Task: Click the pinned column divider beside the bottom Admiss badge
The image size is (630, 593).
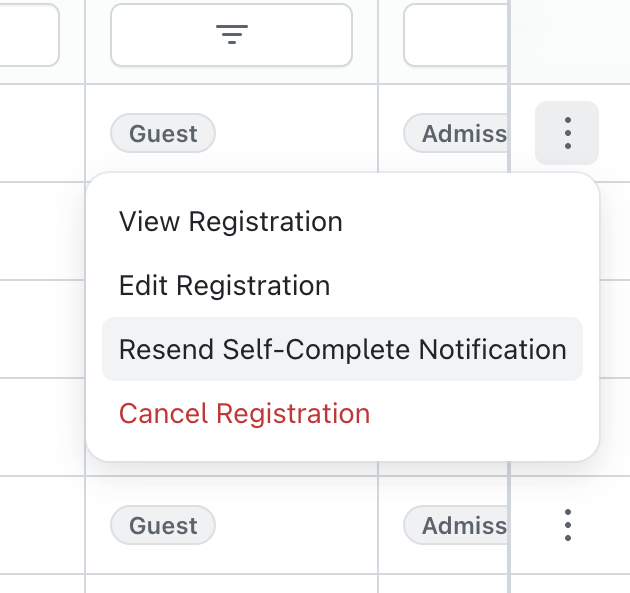Action: click(x=510, y=525)
